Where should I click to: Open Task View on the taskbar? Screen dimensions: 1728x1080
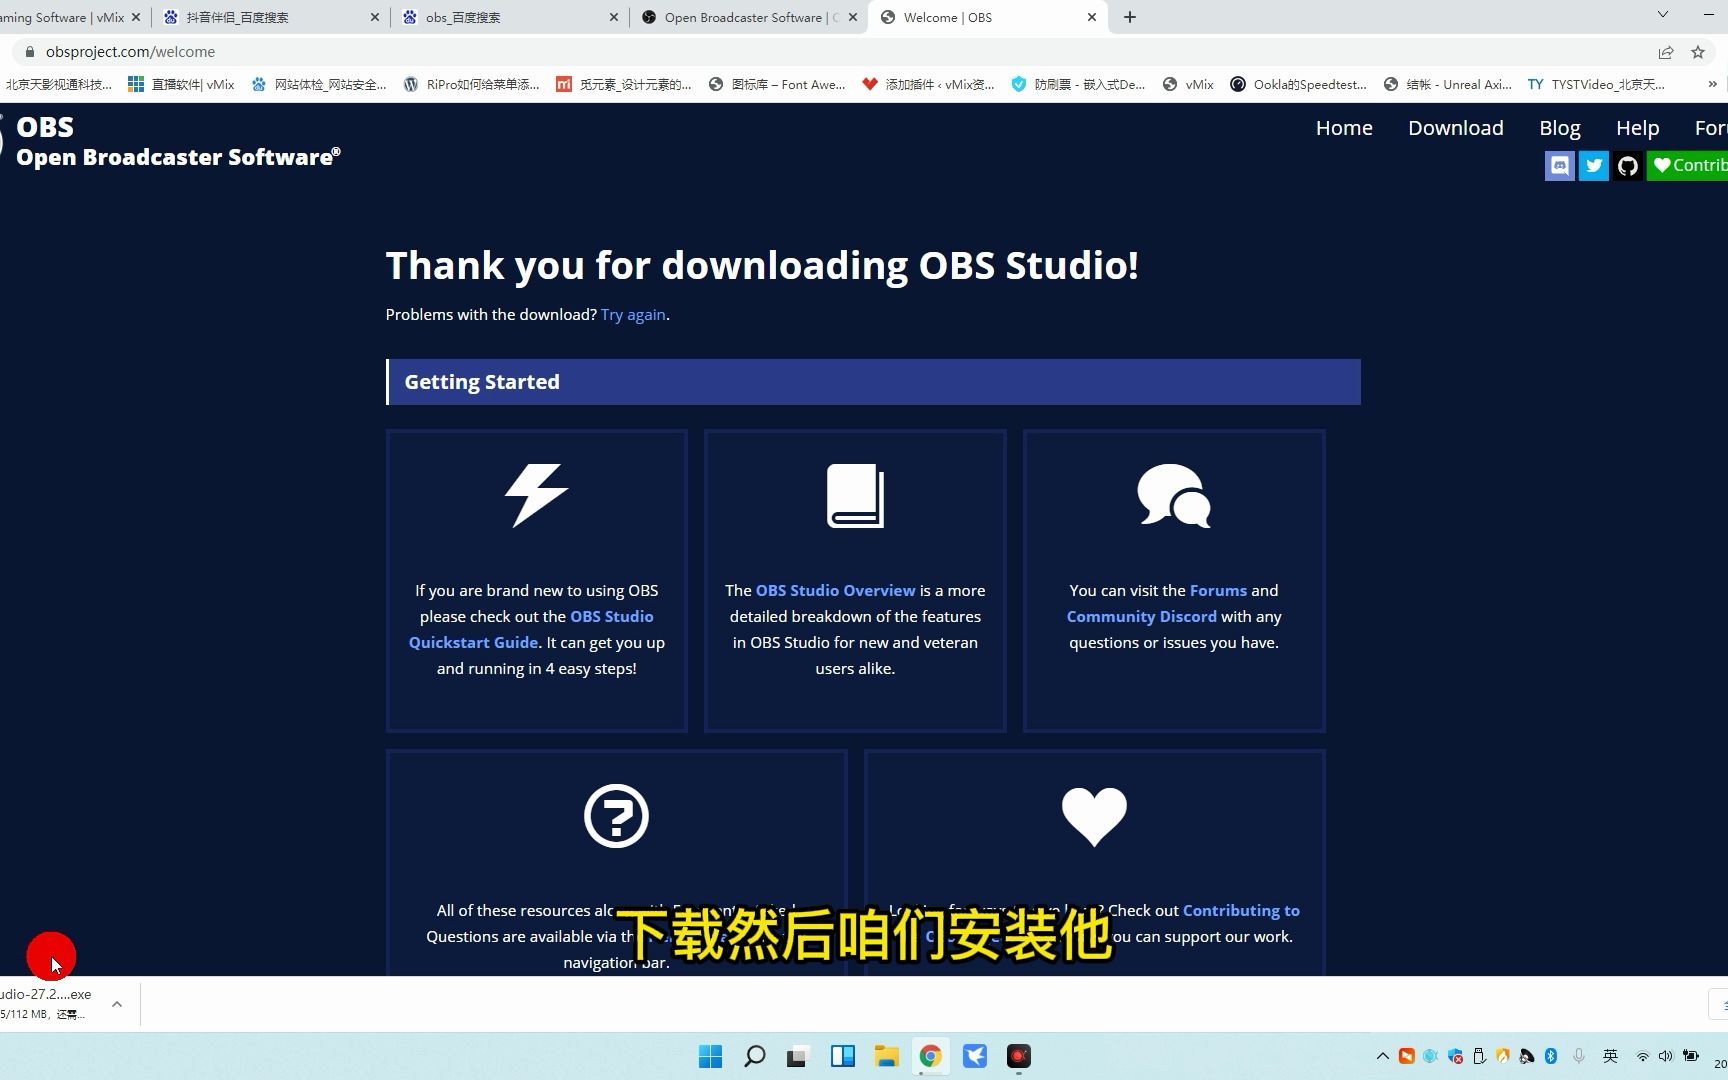click(x=798, y=1056)
